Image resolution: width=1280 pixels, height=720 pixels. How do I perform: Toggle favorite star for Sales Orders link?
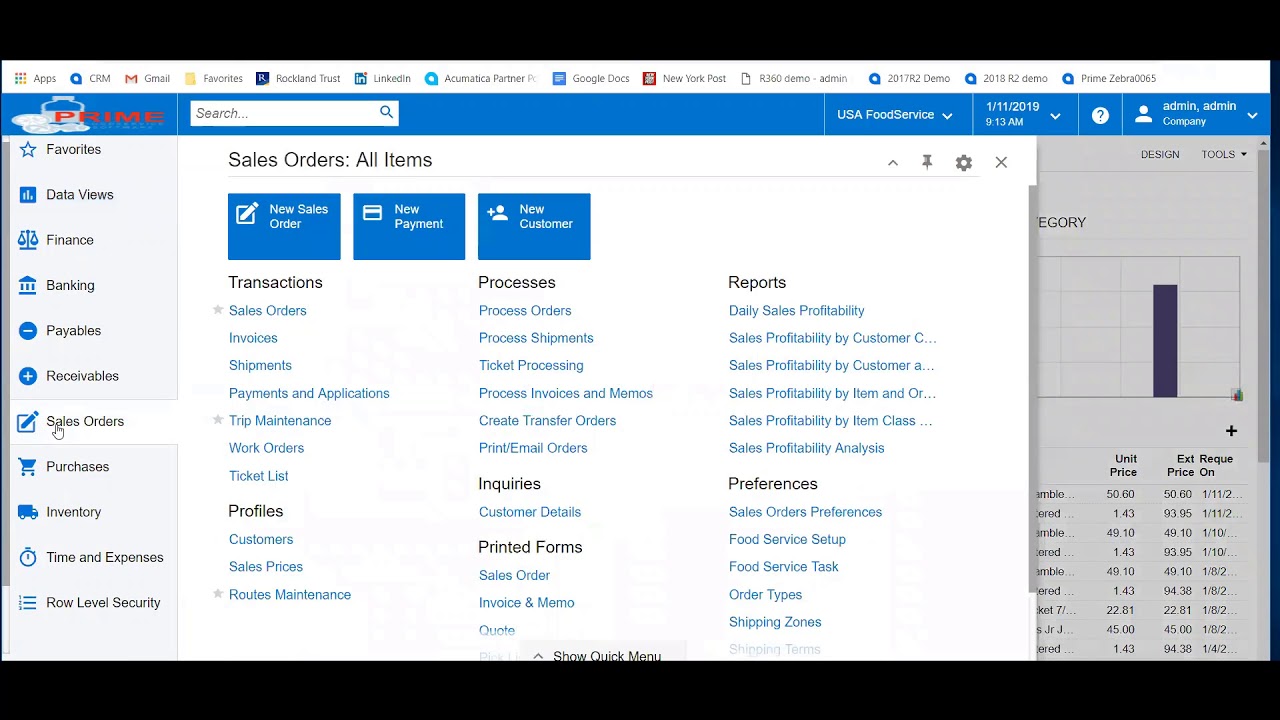218,310
